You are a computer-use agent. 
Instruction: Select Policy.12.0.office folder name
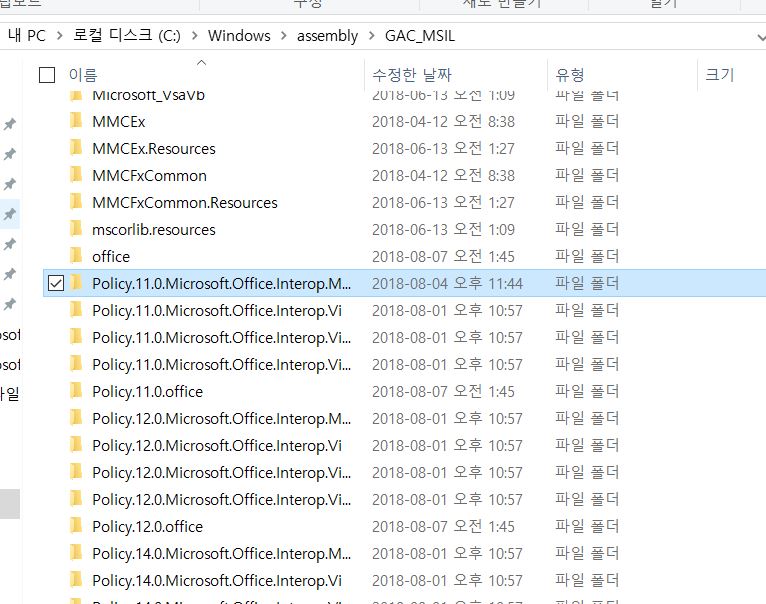[148, 526]
